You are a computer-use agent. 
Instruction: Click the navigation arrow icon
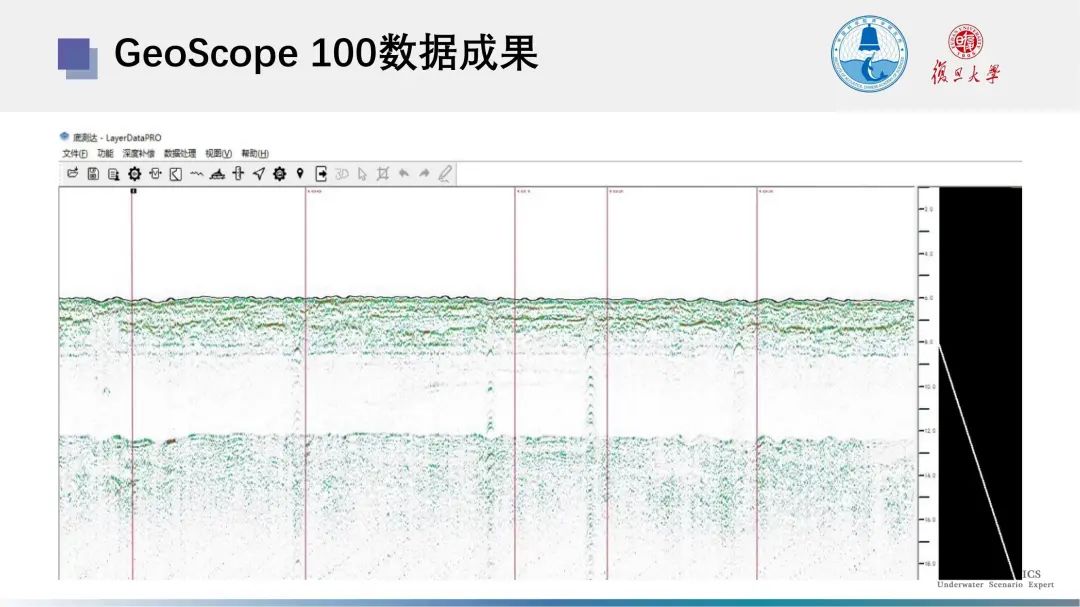click(258, 174)
